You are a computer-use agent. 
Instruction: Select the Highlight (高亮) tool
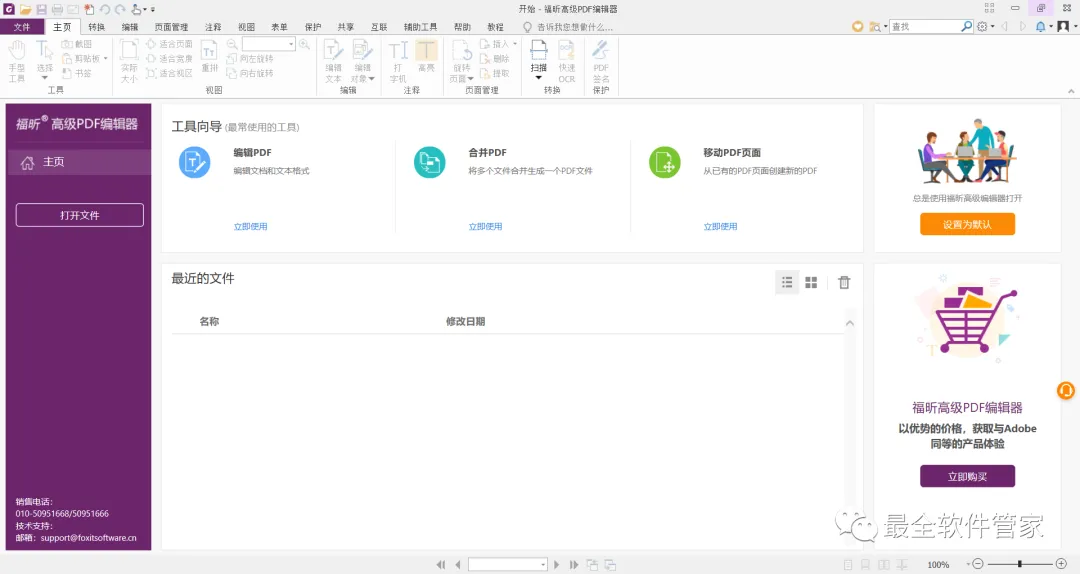(426, 57)
